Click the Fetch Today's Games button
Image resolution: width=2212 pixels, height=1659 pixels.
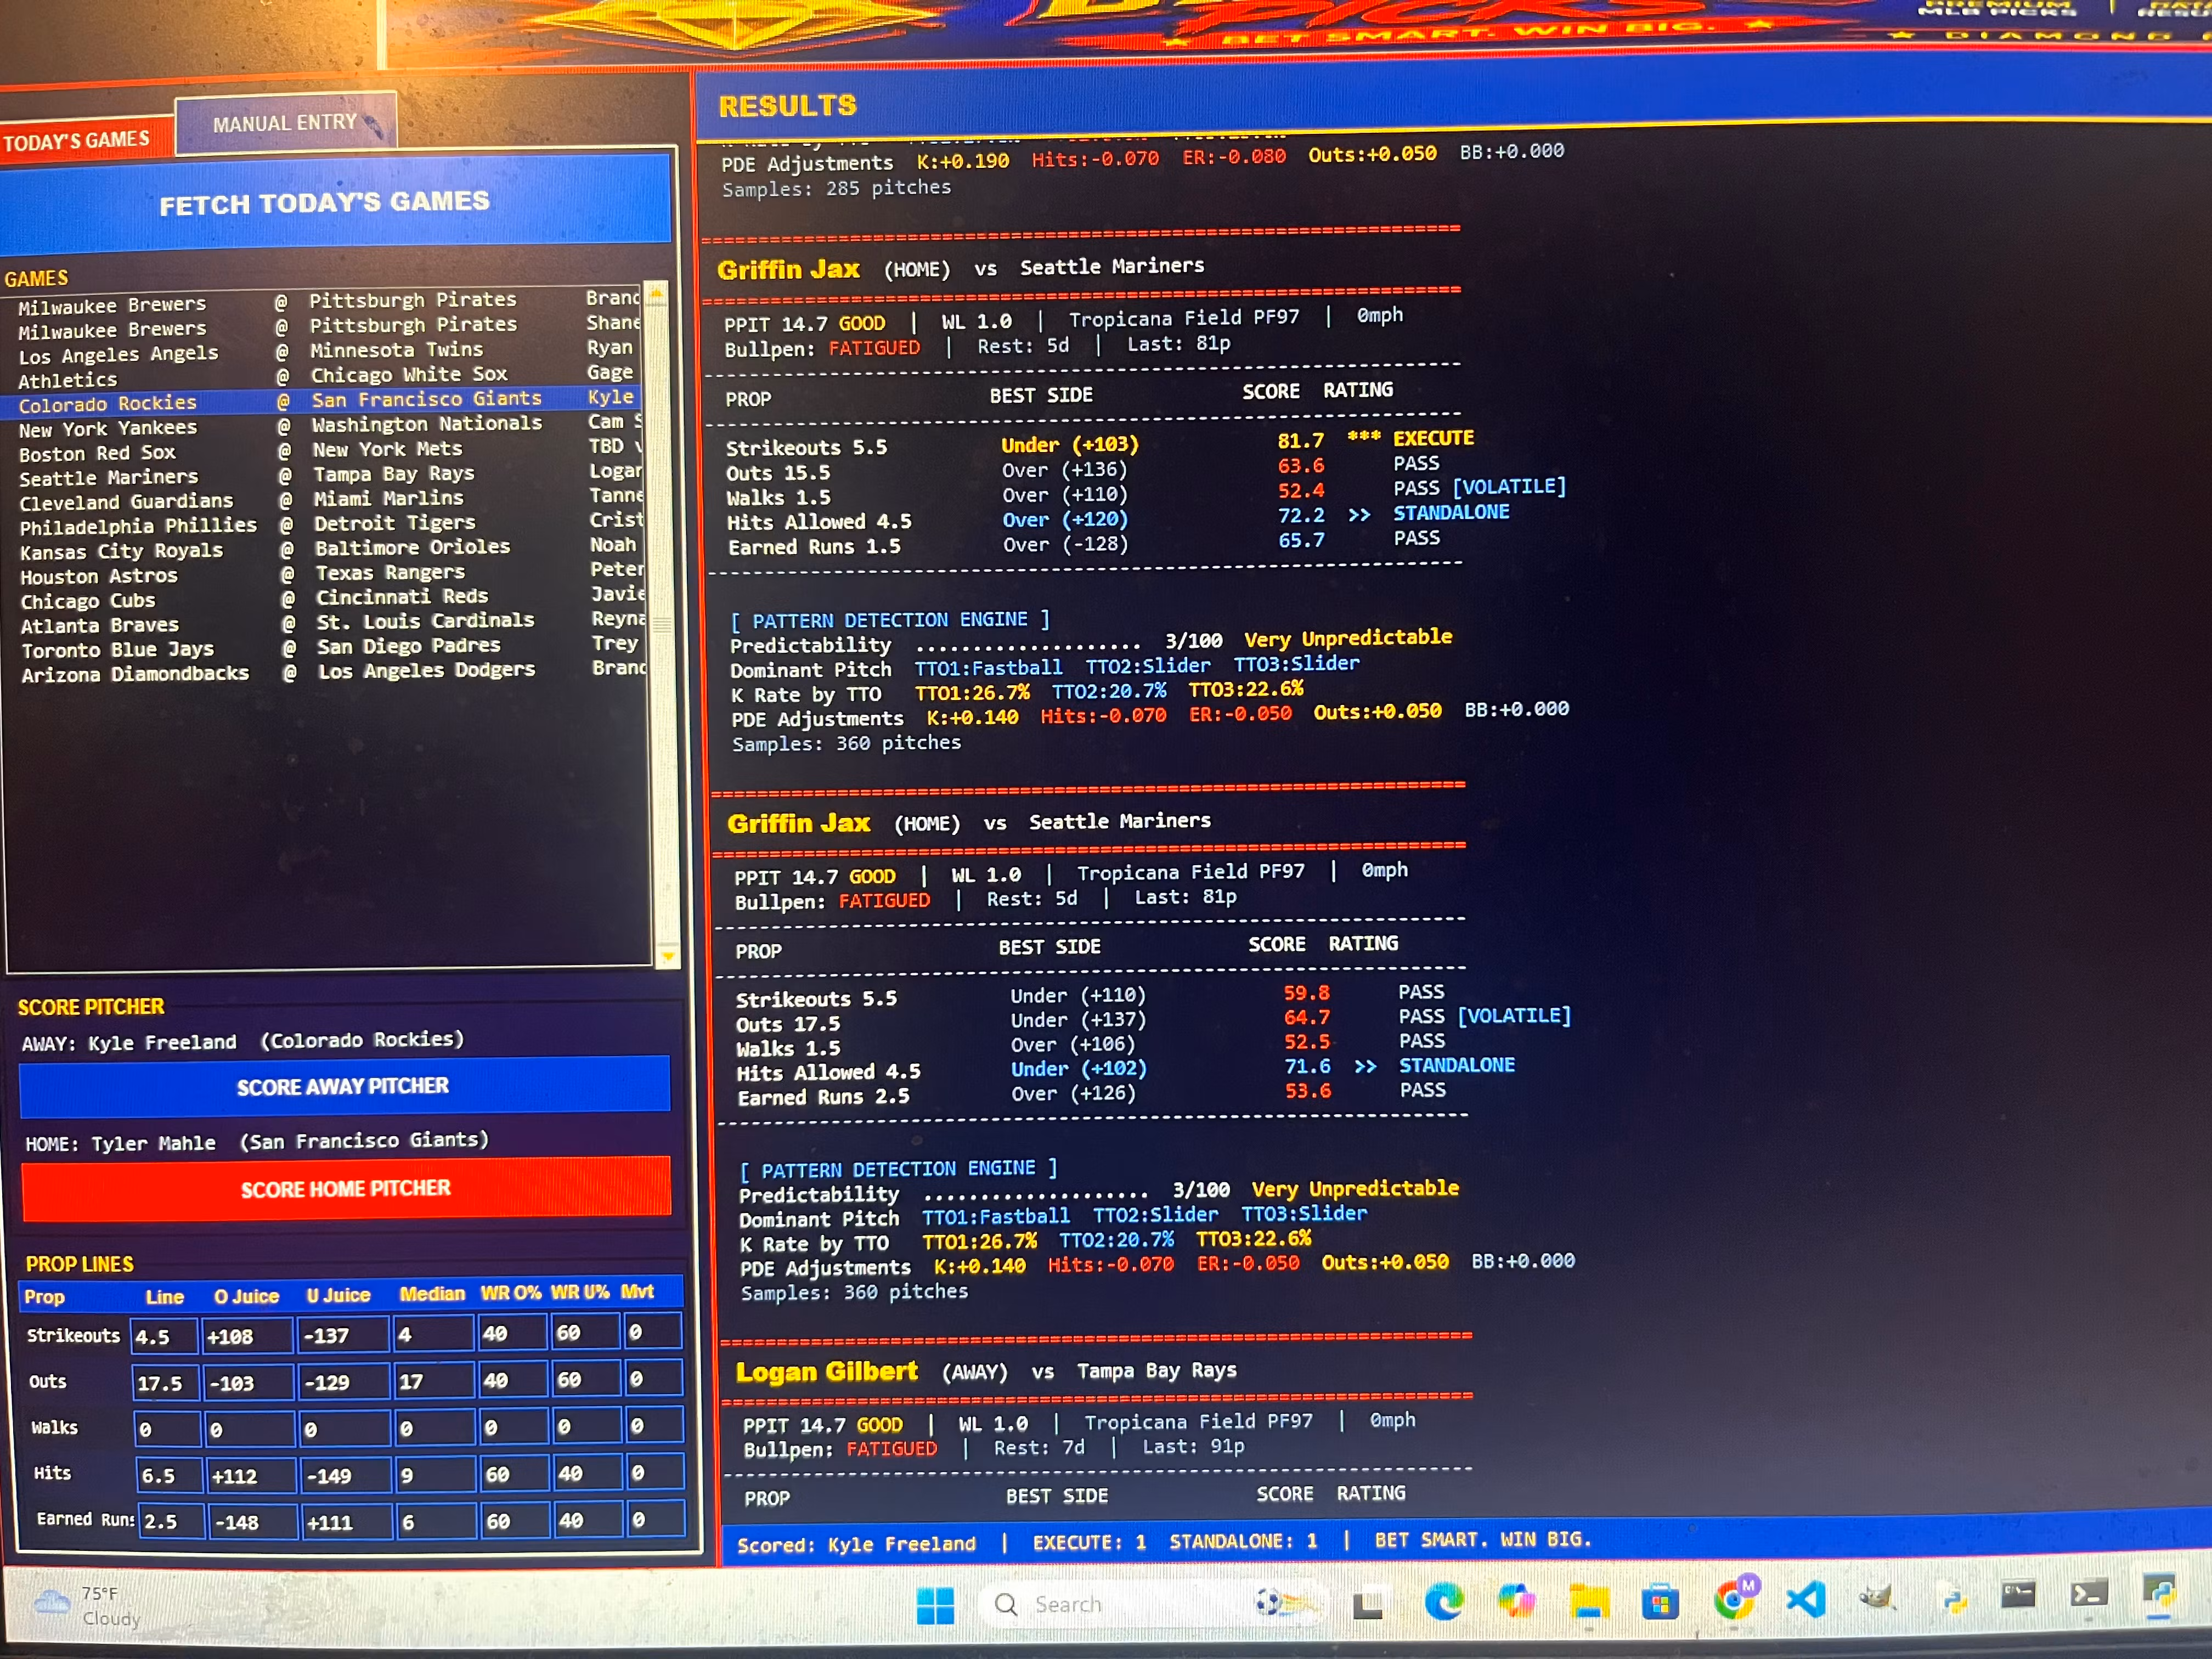(x=334, y=203)
